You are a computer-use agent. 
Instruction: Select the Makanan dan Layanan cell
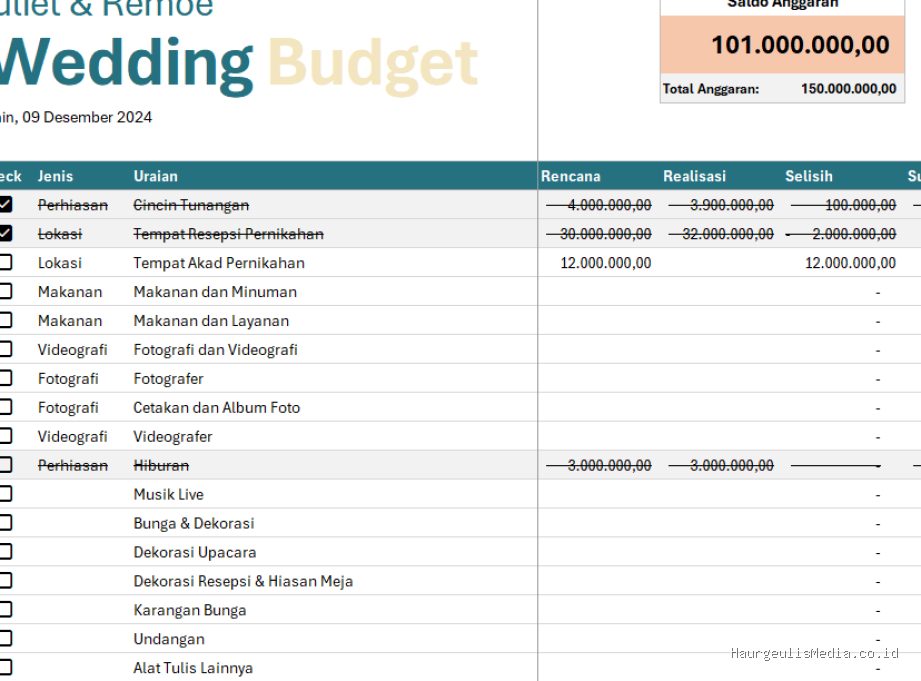coord(211,321)
